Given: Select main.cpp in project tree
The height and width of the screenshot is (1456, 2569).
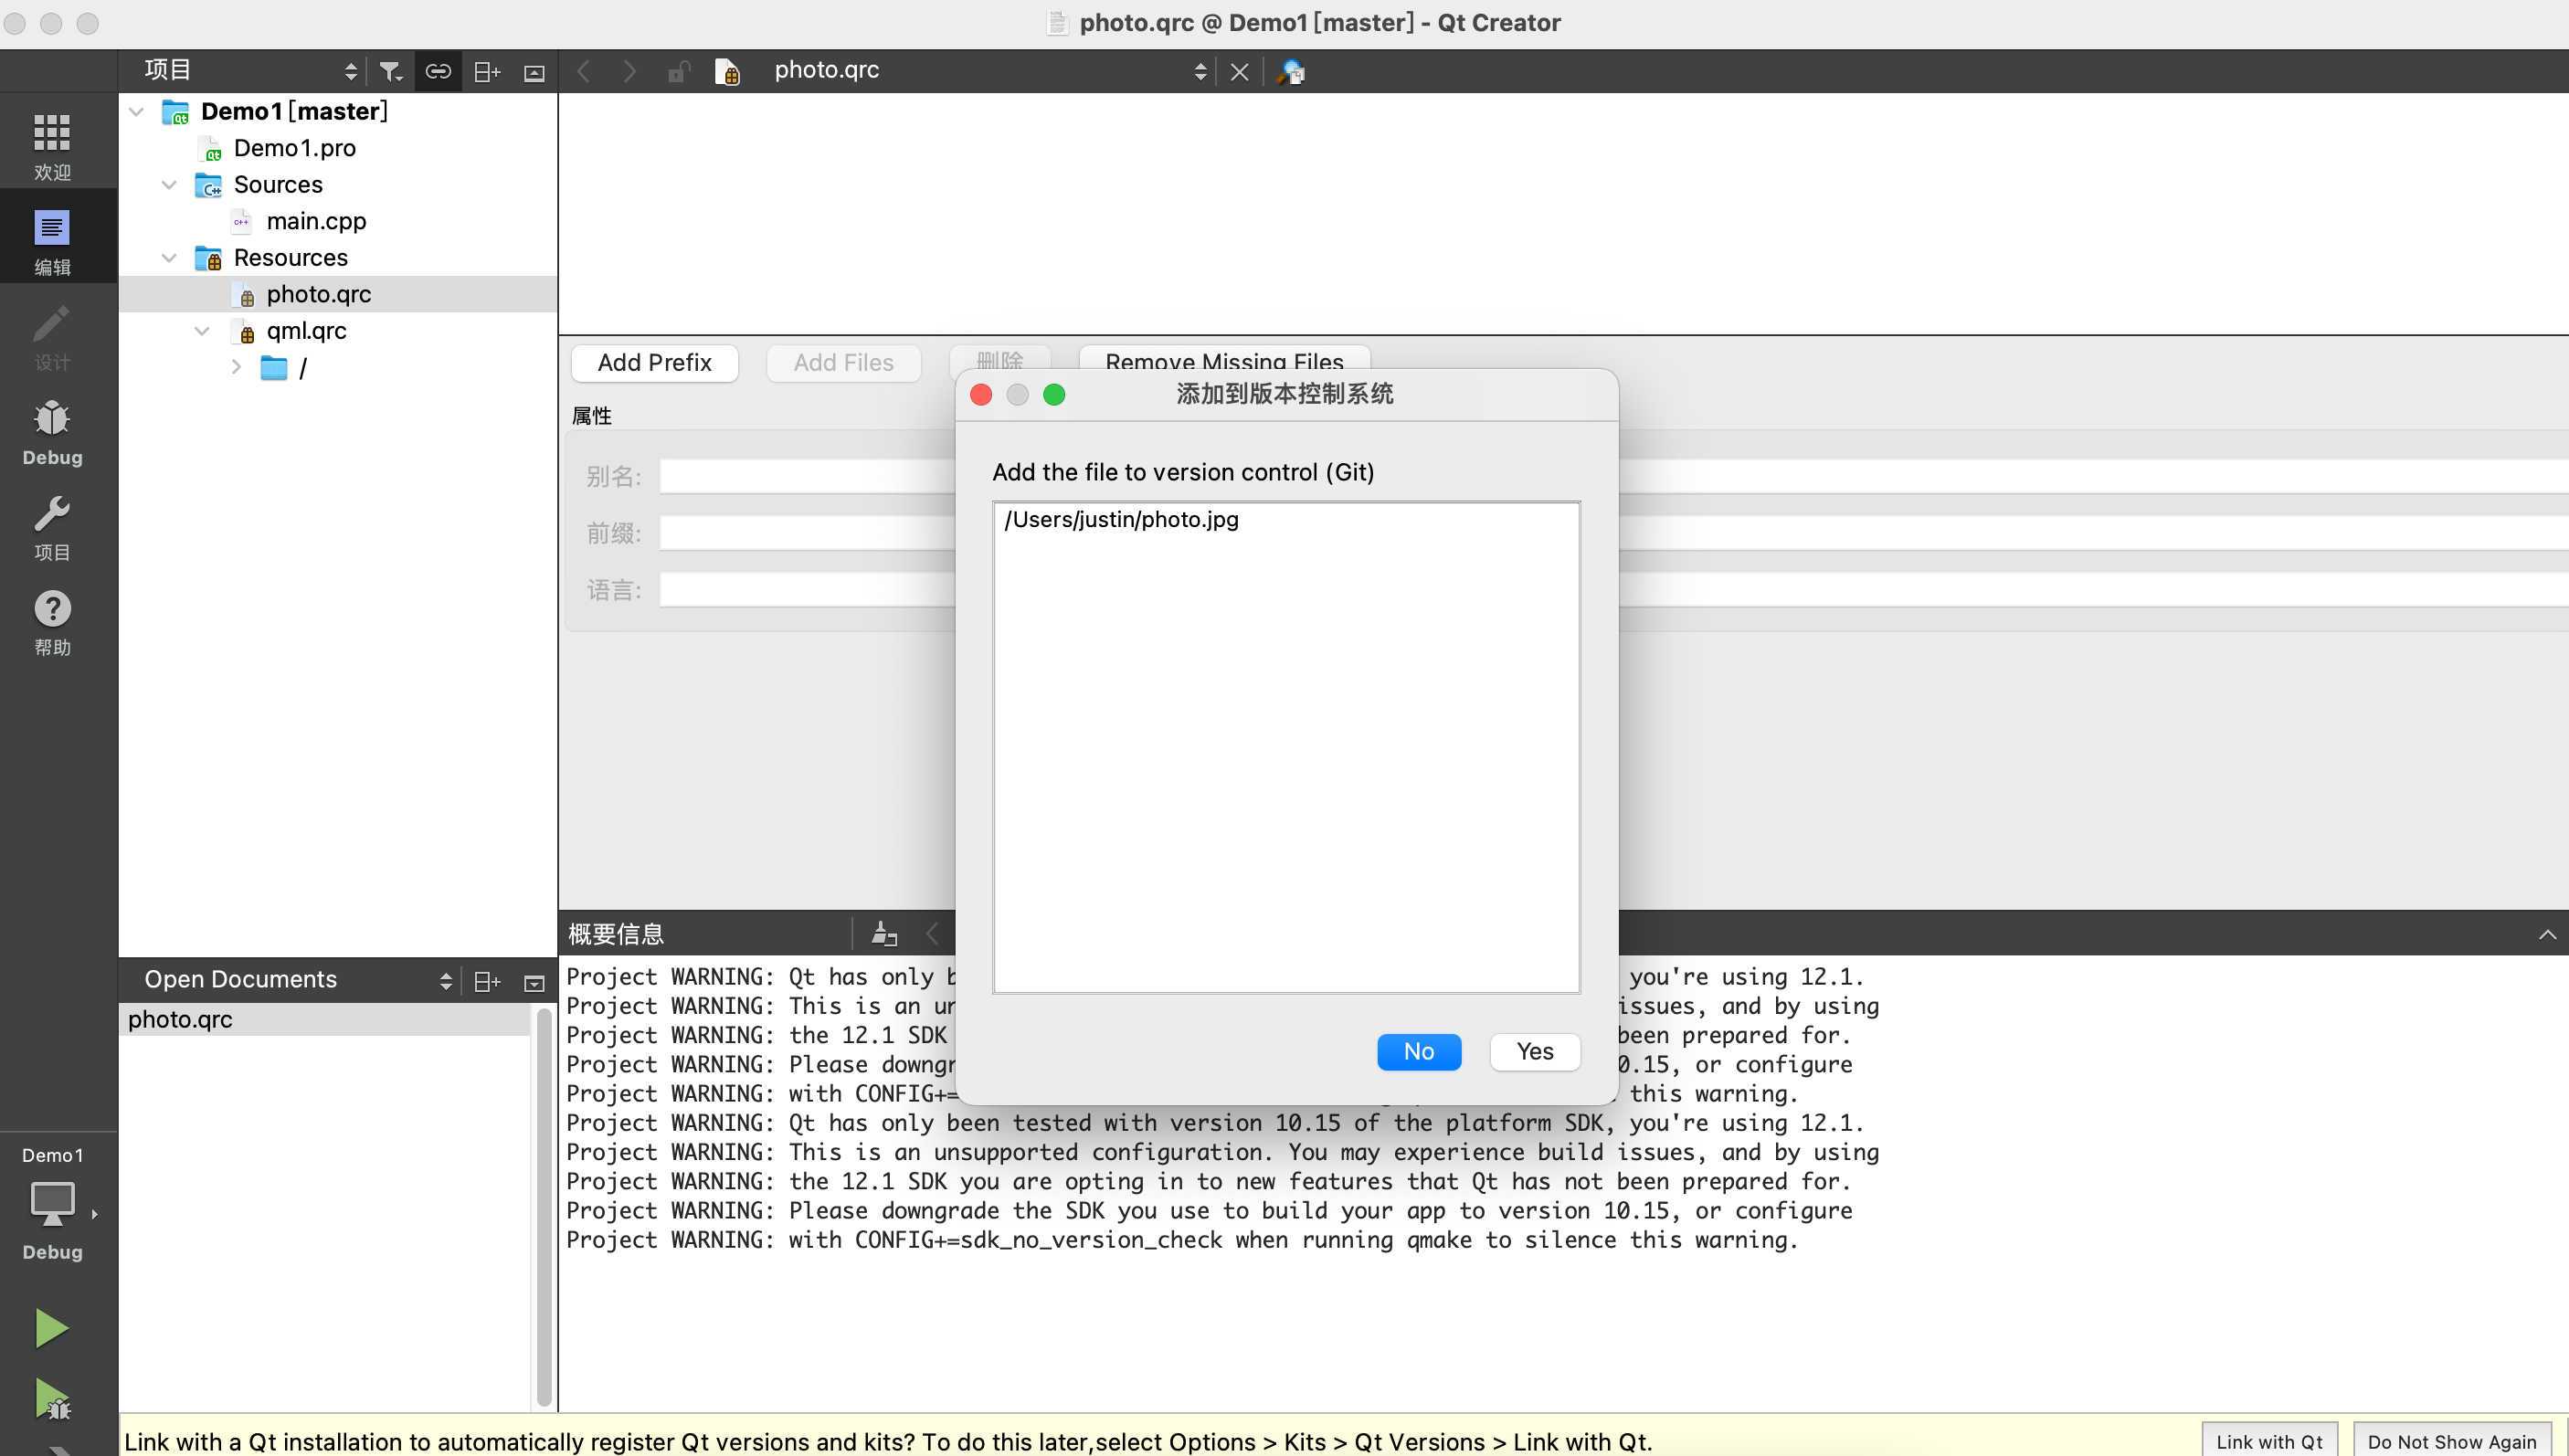Looking at the screenshot, I should click(x=316, y=221).
